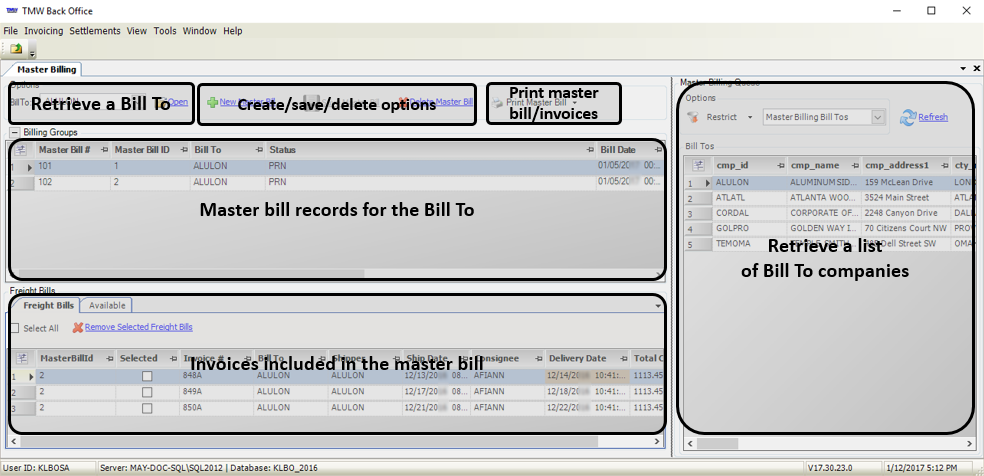This screenshot has width=984, height=476.
Task: Pin the Status column
Action: tap(590, 150)
